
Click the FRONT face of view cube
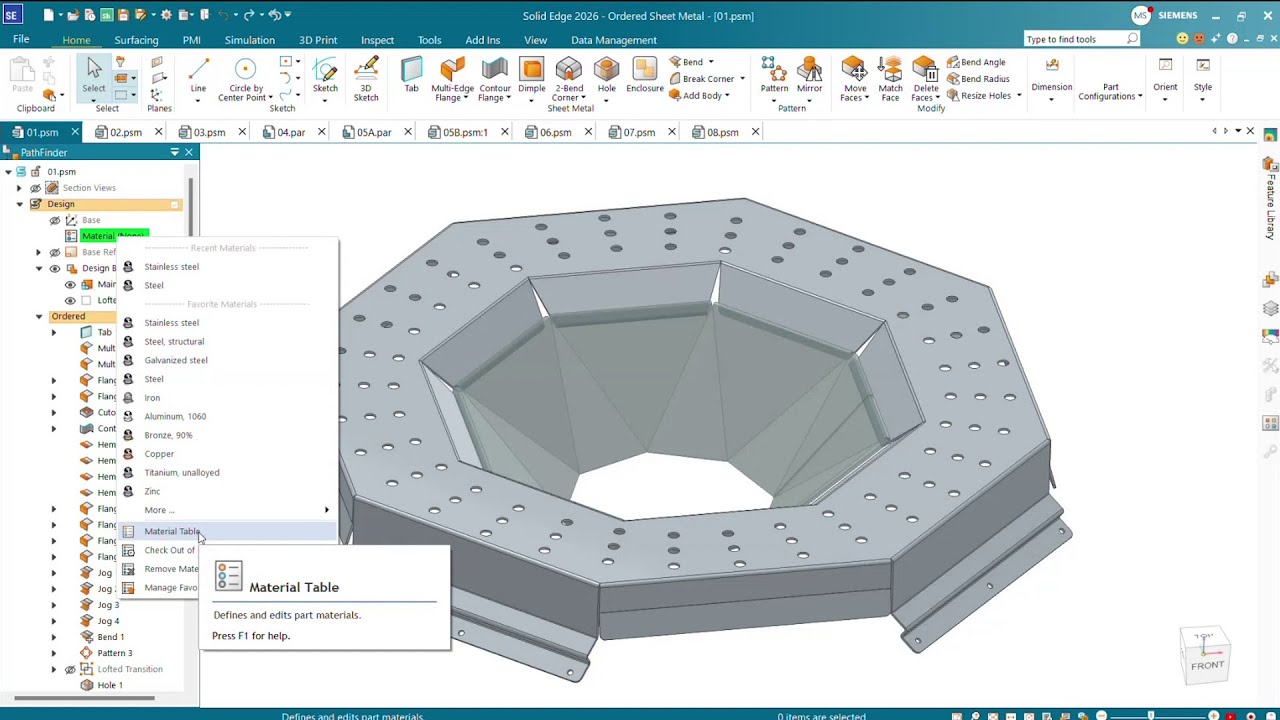[x=1207, y=665]
